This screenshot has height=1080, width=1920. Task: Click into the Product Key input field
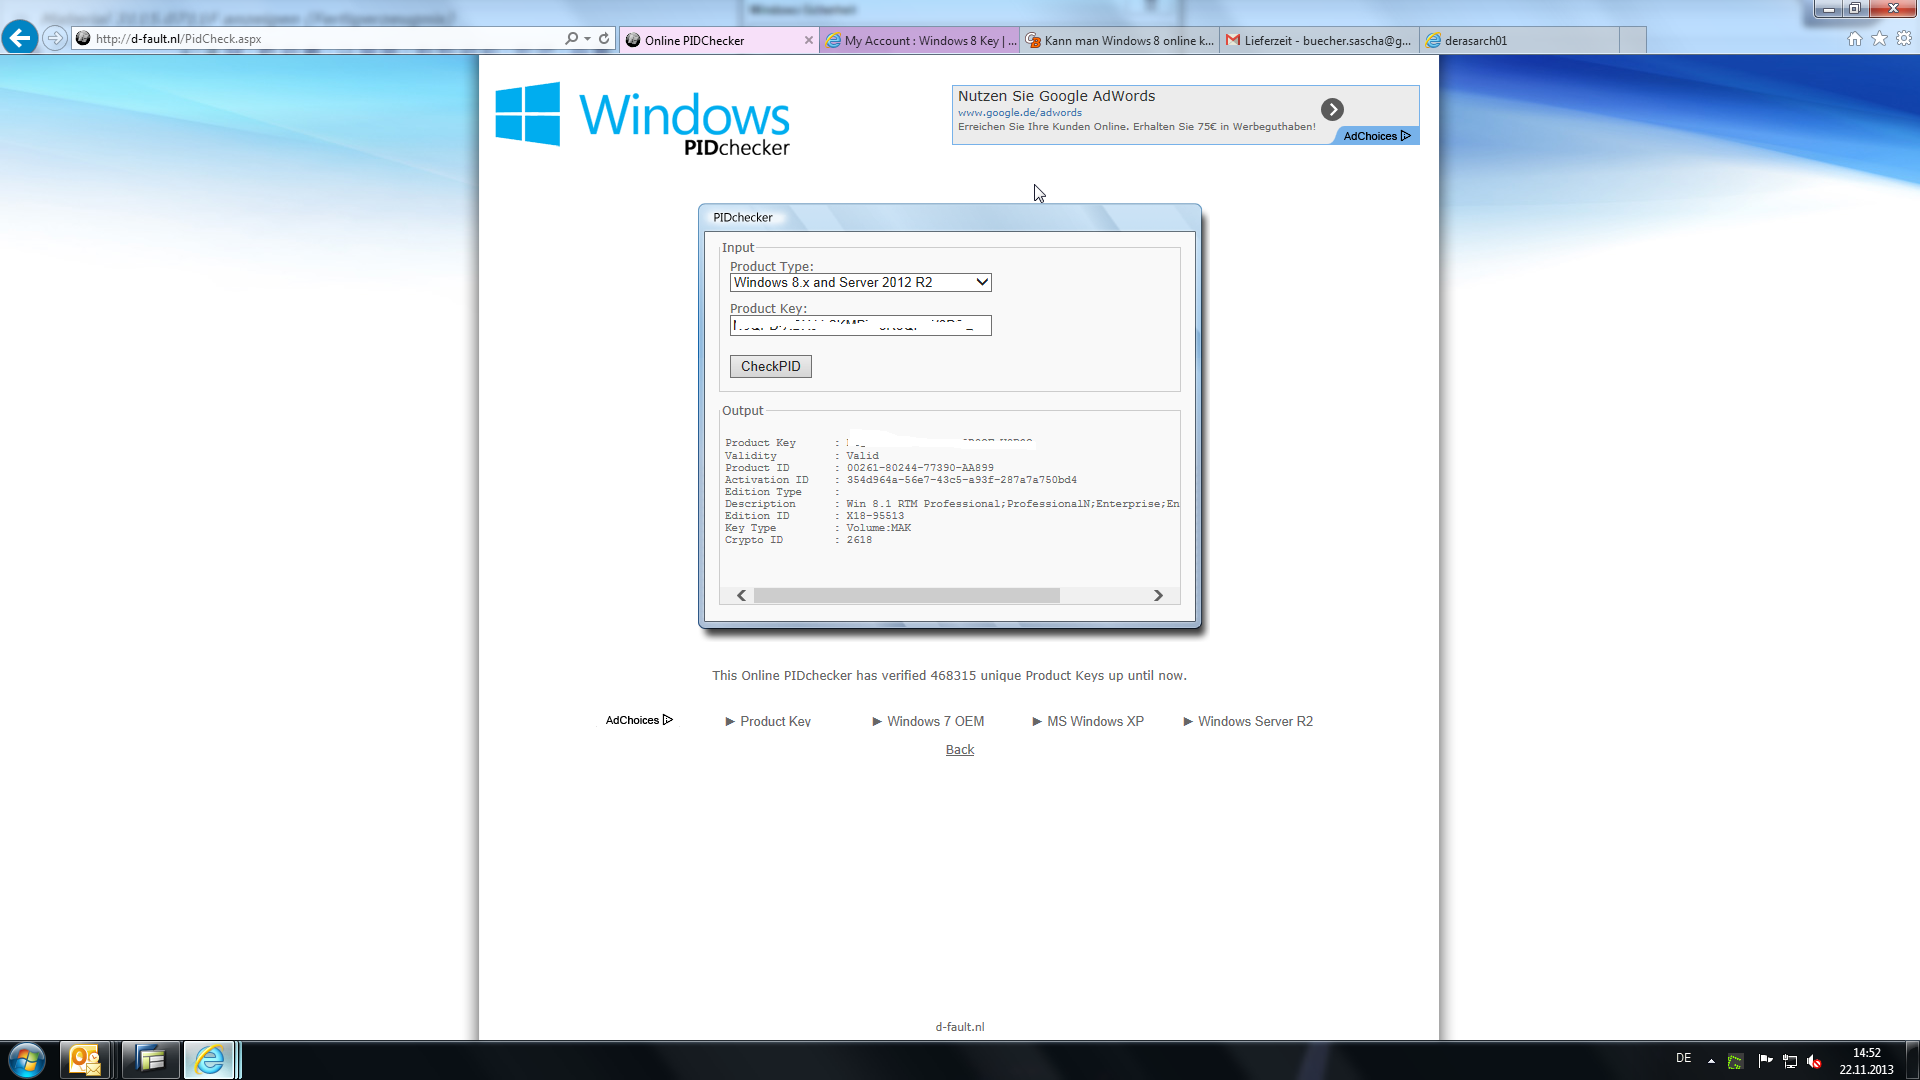(x=860, y=326)
